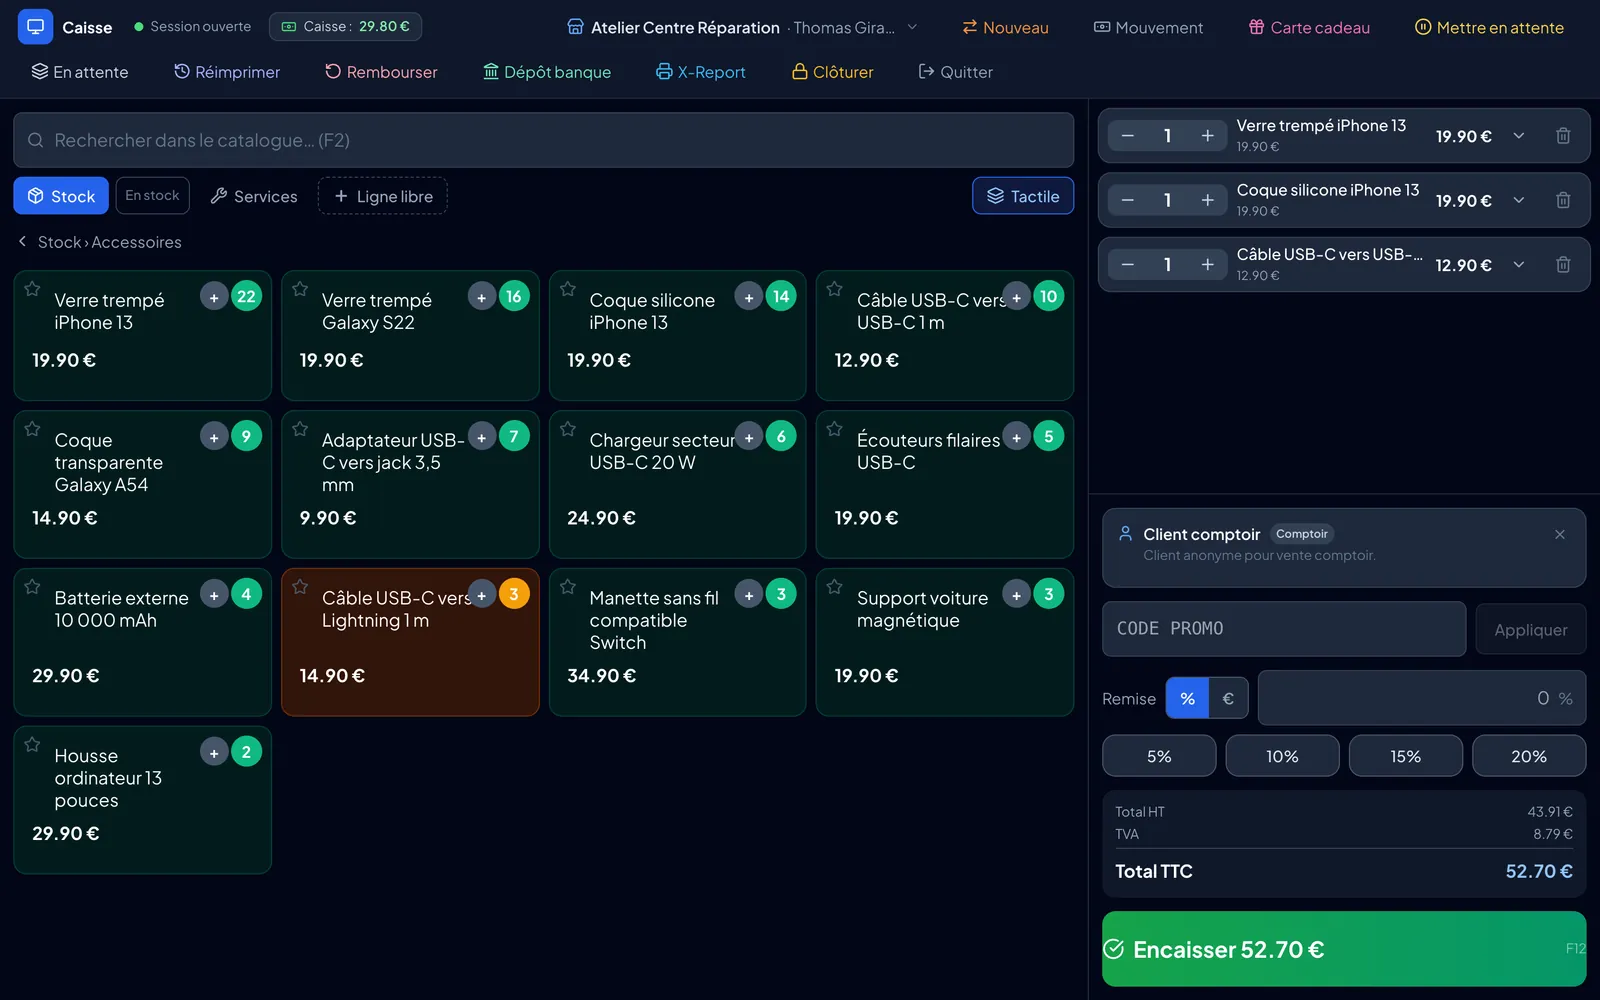Open Carte cadeau
Viewport: 1600px width, 1000px height.
click(x=1309, y=27)
